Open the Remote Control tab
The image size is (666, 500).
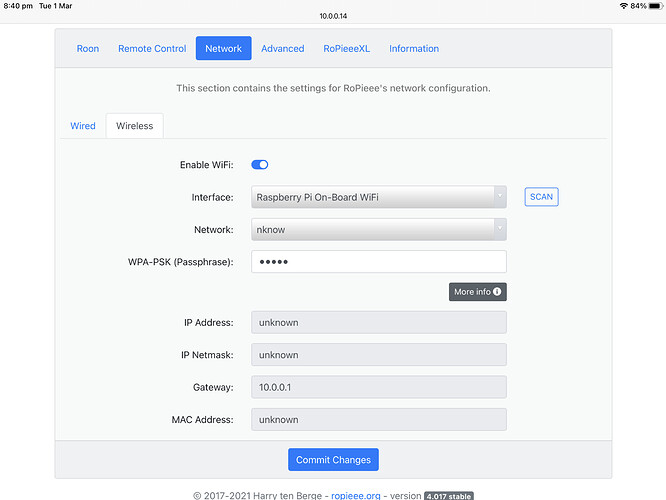(152, 48)
